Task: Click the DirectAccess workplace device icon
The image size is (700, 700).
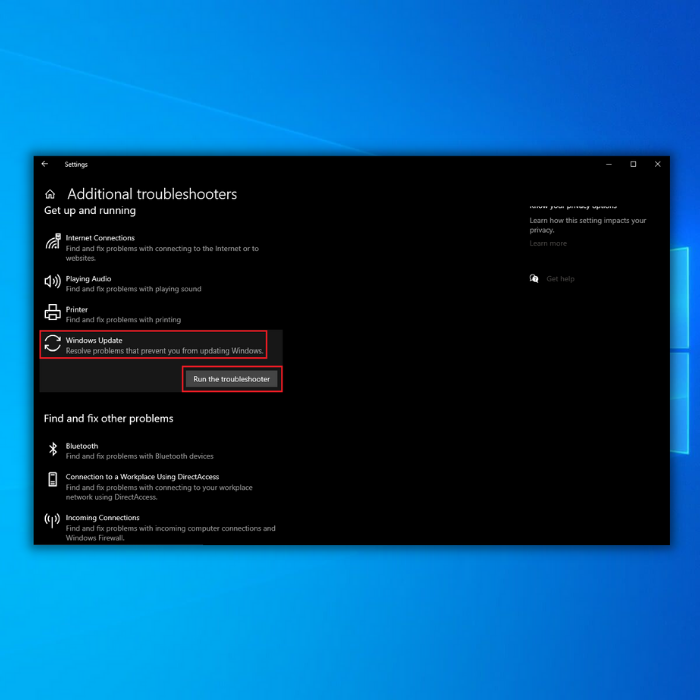Action: (53, 479)
